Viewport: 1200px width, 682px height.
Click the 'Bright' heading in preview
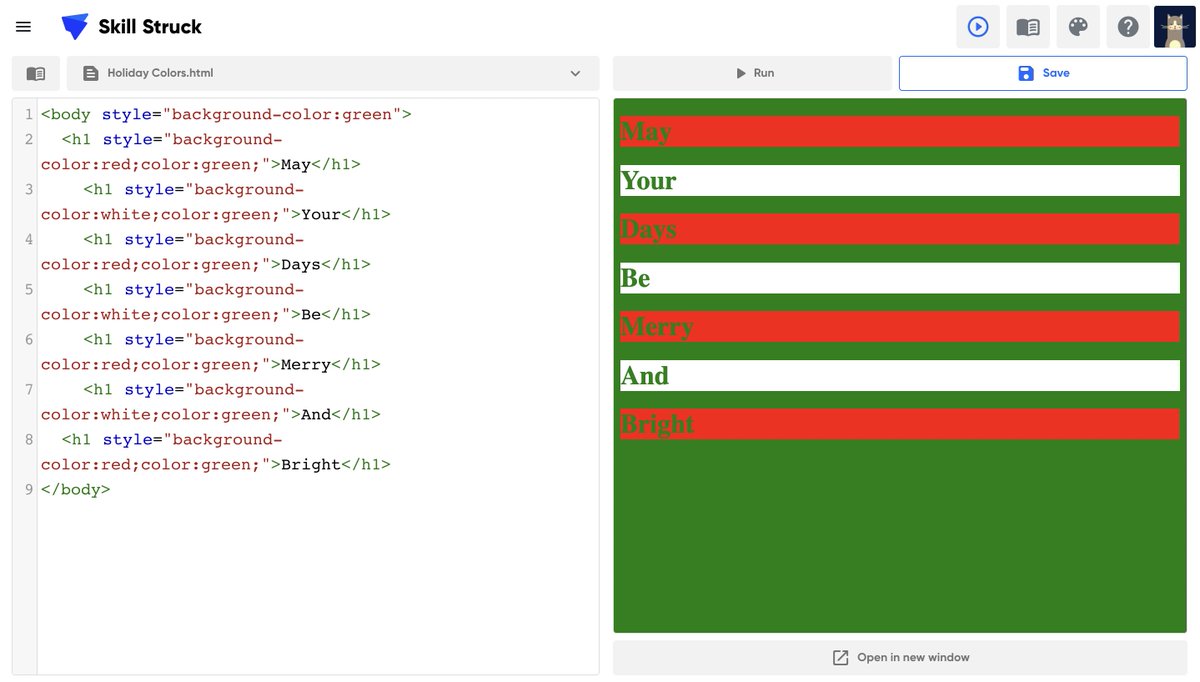(x=900, y=424)
